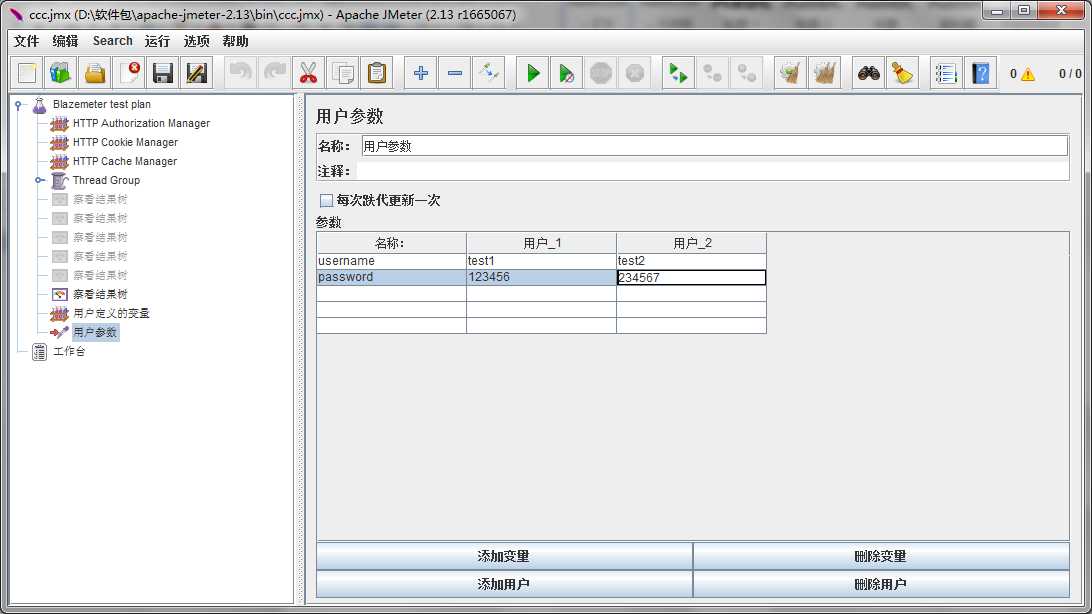The height and width of the screenshot is (614, 1092).
Task: Toggle the 每次迭代更新一次 checkbox
Action: coord(326,200)
